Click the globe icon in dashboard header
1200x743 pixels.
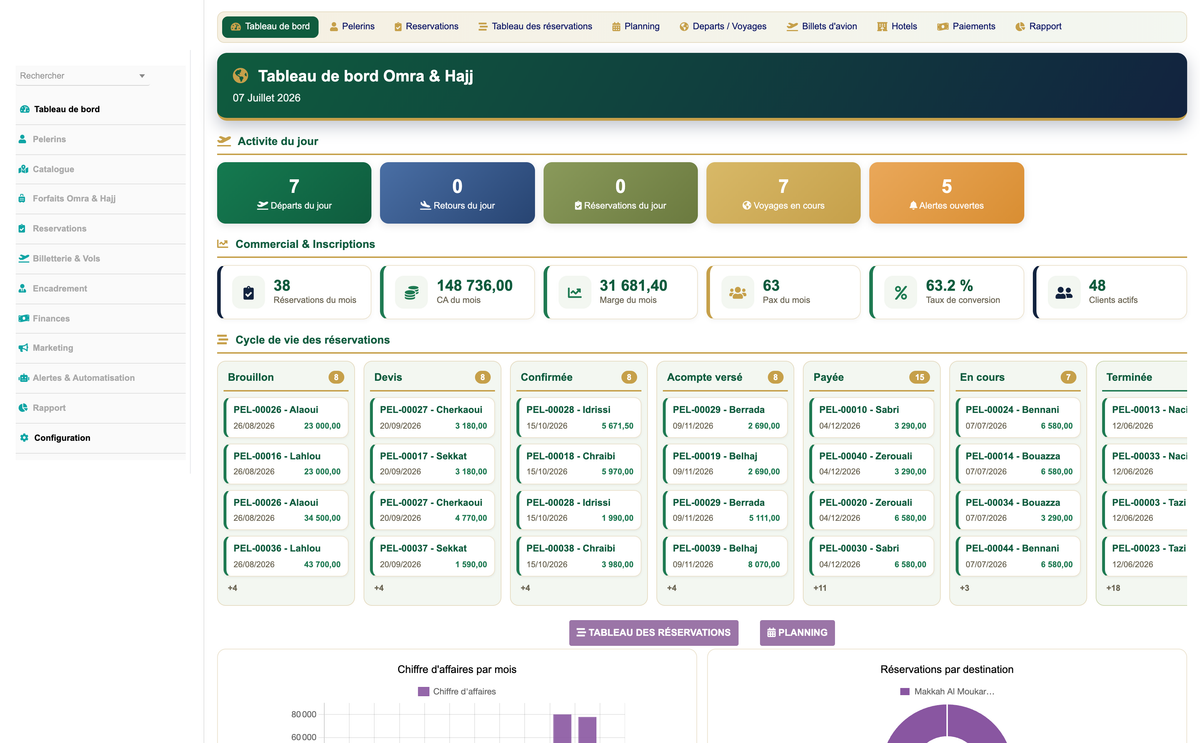pyautogui.click(x=240, y=76)
